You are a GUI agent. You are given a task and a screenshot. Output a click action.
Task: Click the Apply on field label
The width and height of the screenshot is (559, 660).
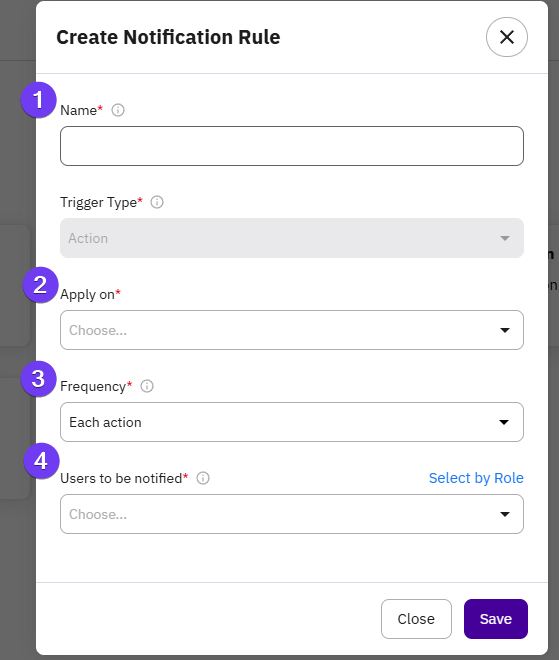tap(90, 294)
